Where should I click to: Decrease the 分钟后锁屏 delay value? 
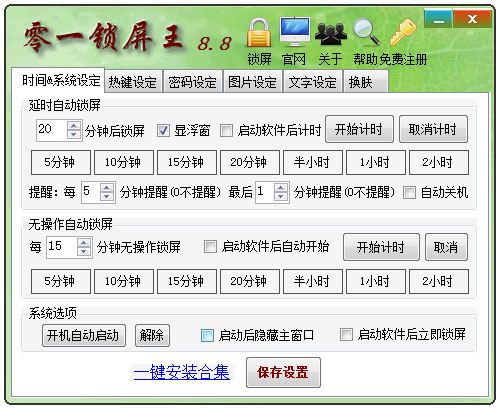click(74, 135)
